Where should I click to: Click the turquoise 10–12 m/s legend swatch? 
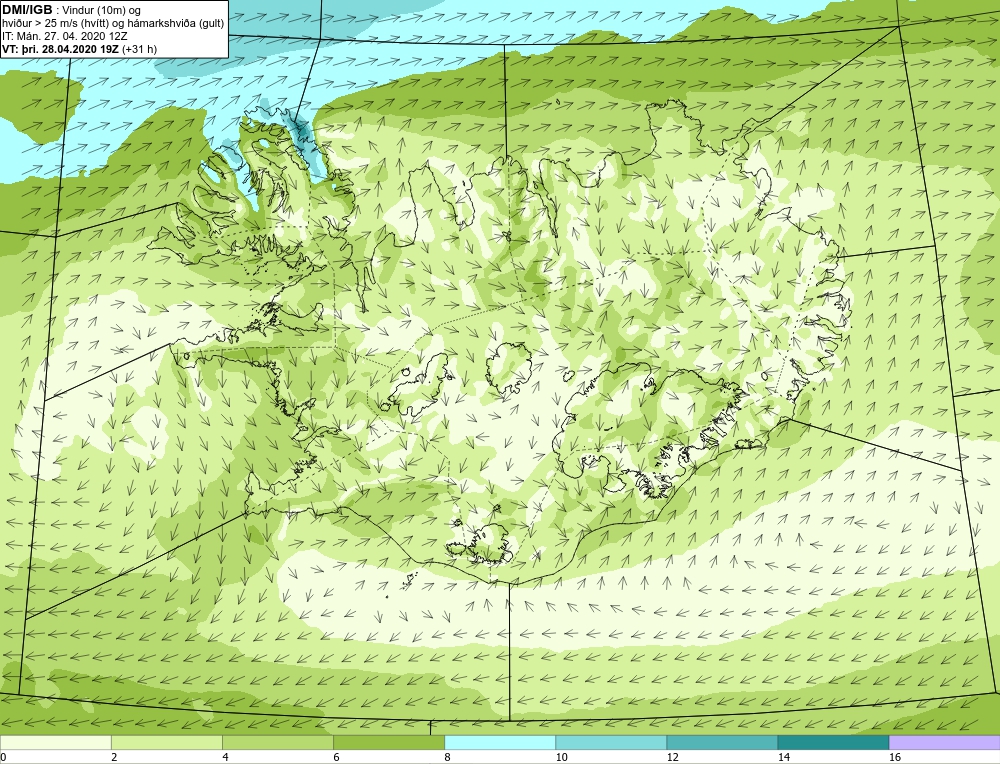point(610,742)
